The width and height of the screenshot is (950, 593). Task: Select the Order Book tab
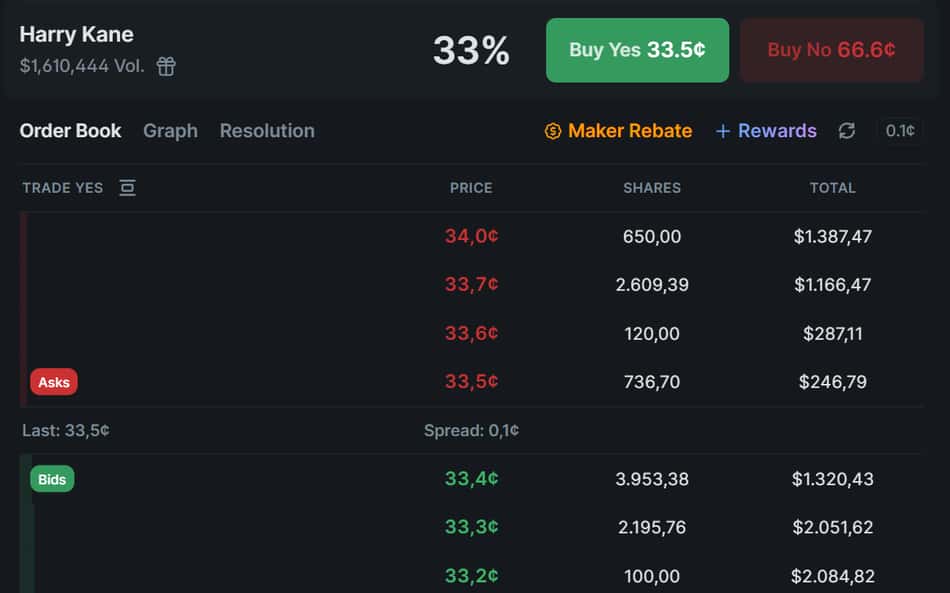(70, 131)
